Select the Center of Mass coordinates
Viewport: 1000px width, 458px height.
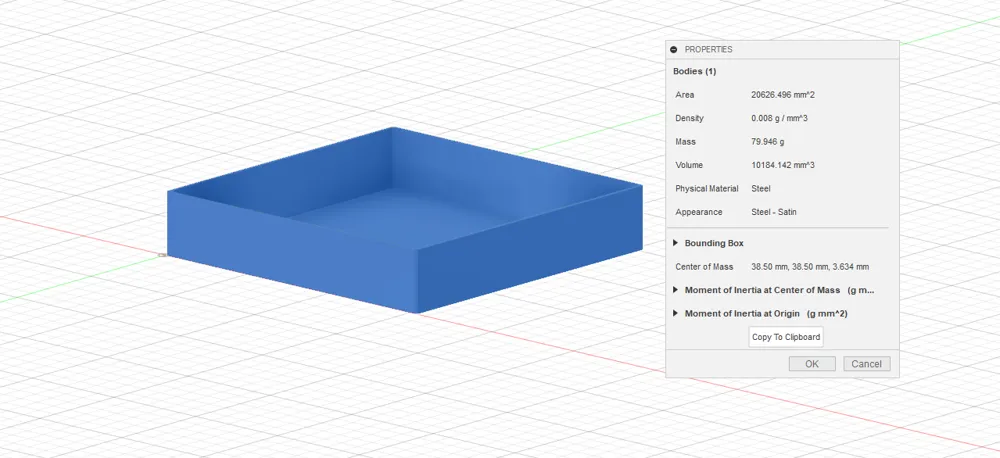click(810, 267)
